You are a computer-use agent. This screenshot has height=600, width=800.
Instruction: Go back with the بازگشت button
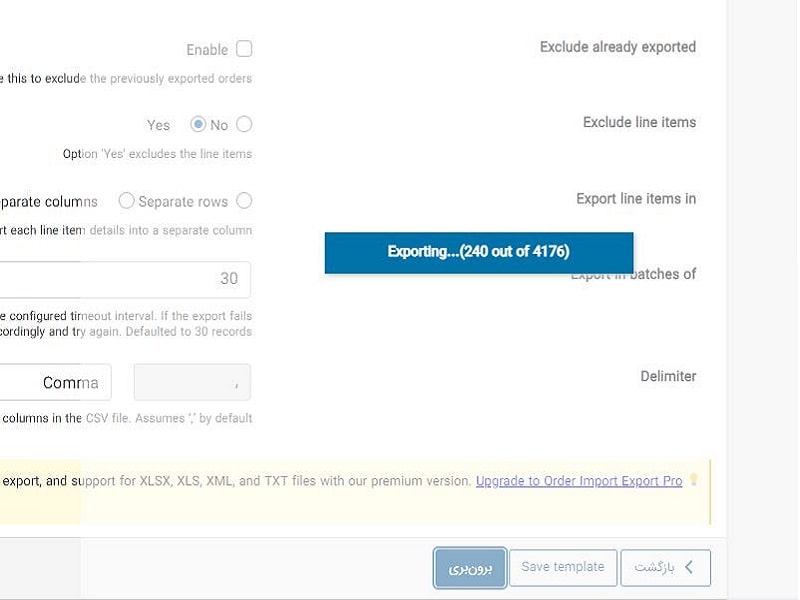click(x=665, y=567)
